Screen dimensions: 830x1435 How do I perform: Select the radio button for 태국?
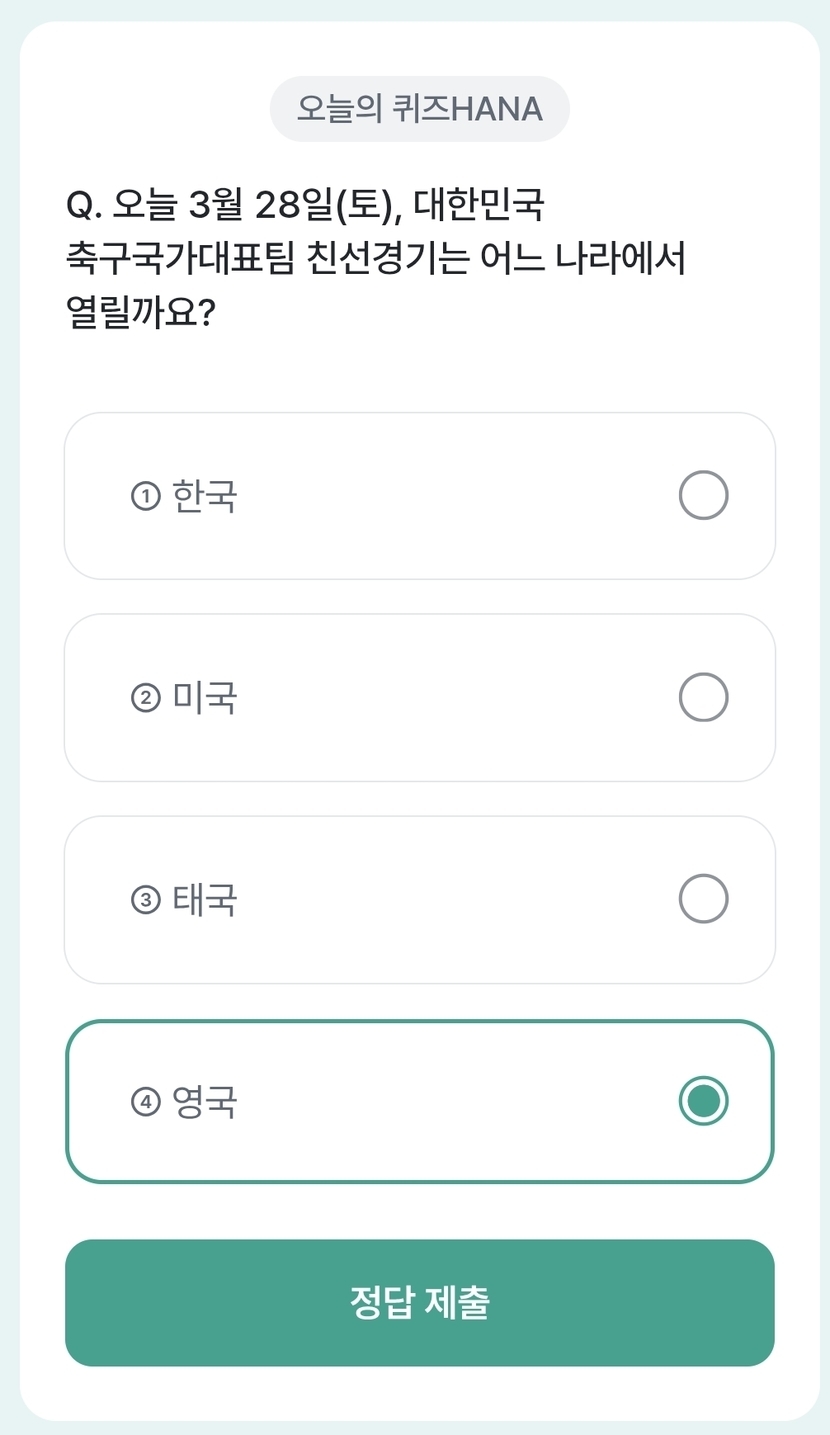pos(703,898)
